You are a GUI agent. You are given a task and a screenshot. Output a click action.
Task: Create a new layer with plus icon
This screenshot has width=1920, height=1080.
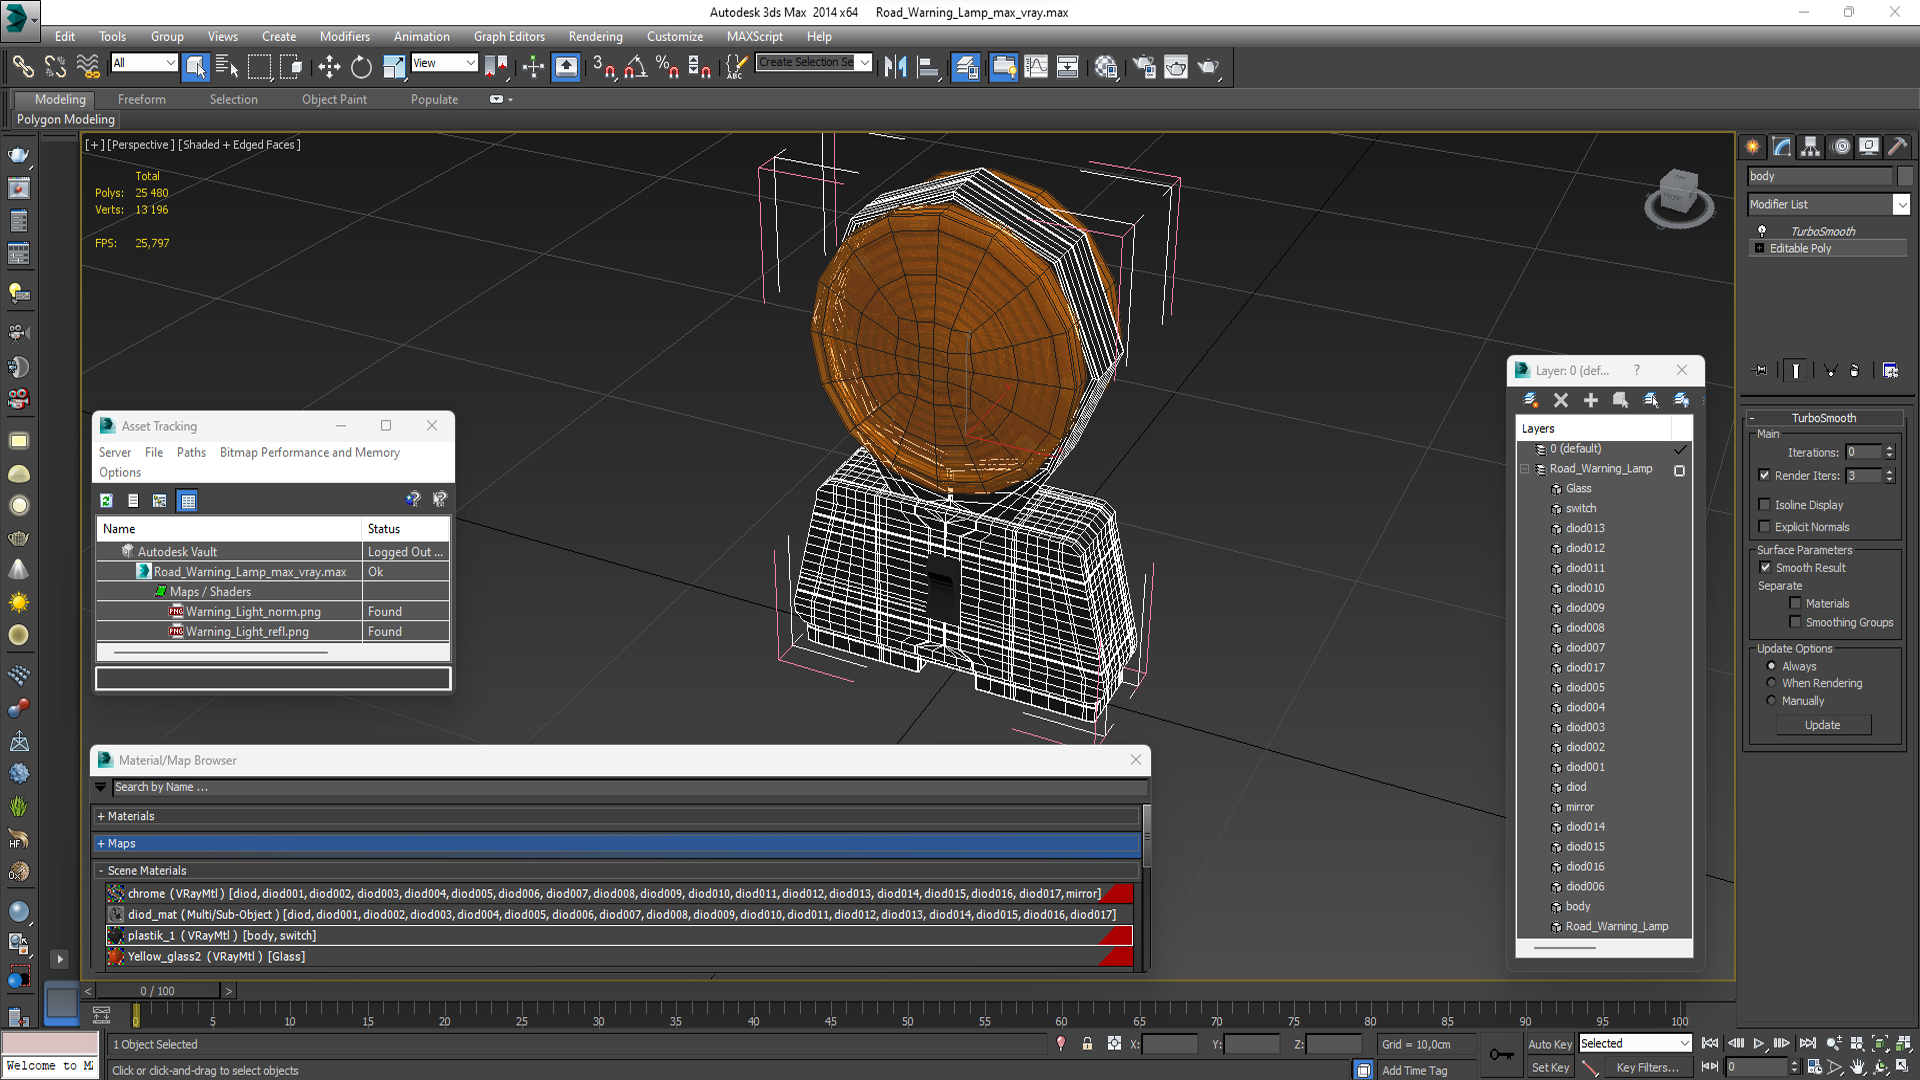coord(1590,400)
